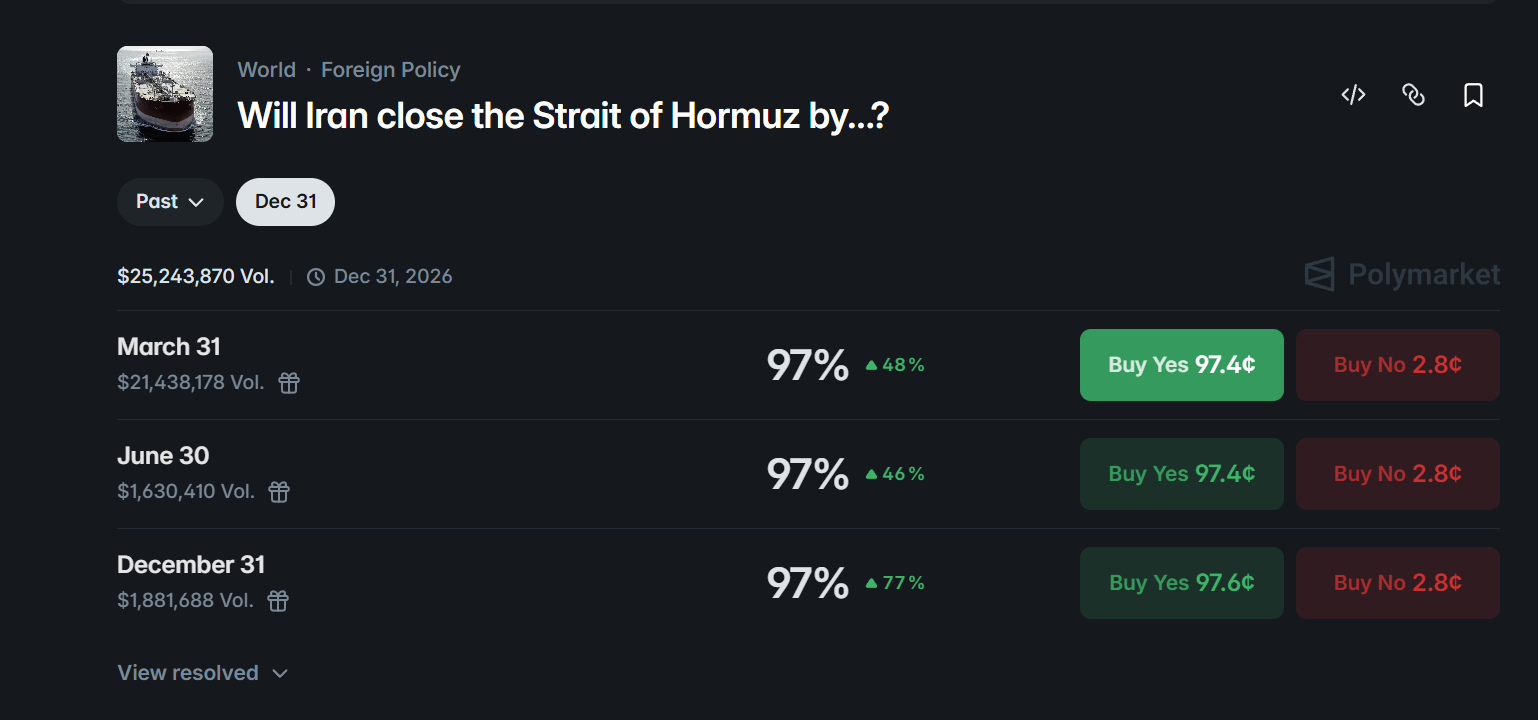Click gift rewards icon for June 30

pyautogui.click(x=279, y=492)
